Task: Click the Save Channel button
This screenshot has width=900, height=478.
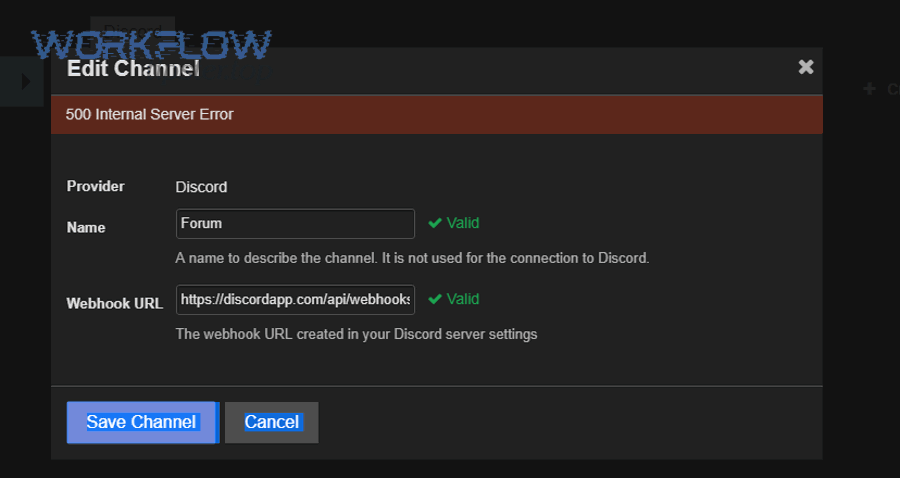Action: click(x=141, y=422)
